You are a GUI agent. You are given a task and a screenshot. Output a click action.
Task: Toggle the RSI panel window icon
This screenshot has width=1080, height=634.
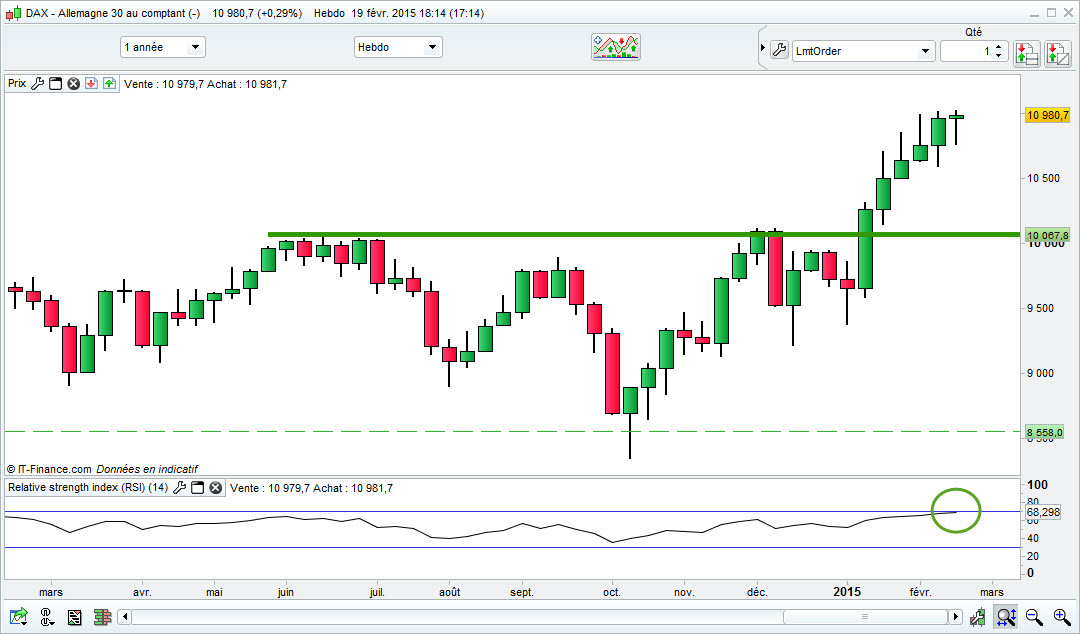click(197, 488)
